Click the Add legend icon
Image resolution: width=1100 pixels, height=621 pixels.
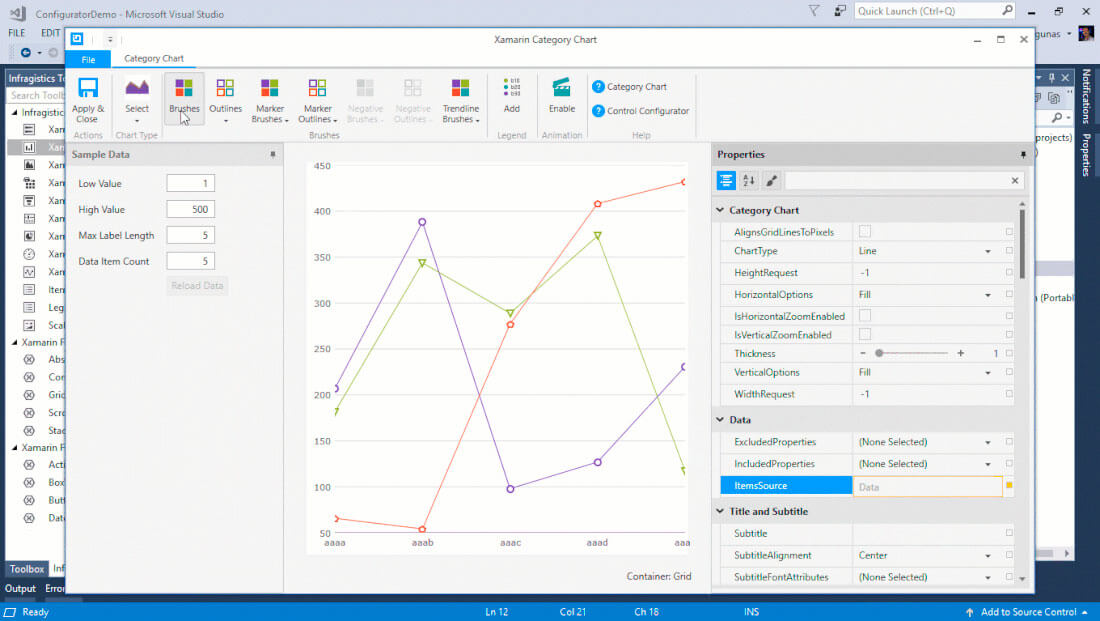pos(512,87)
